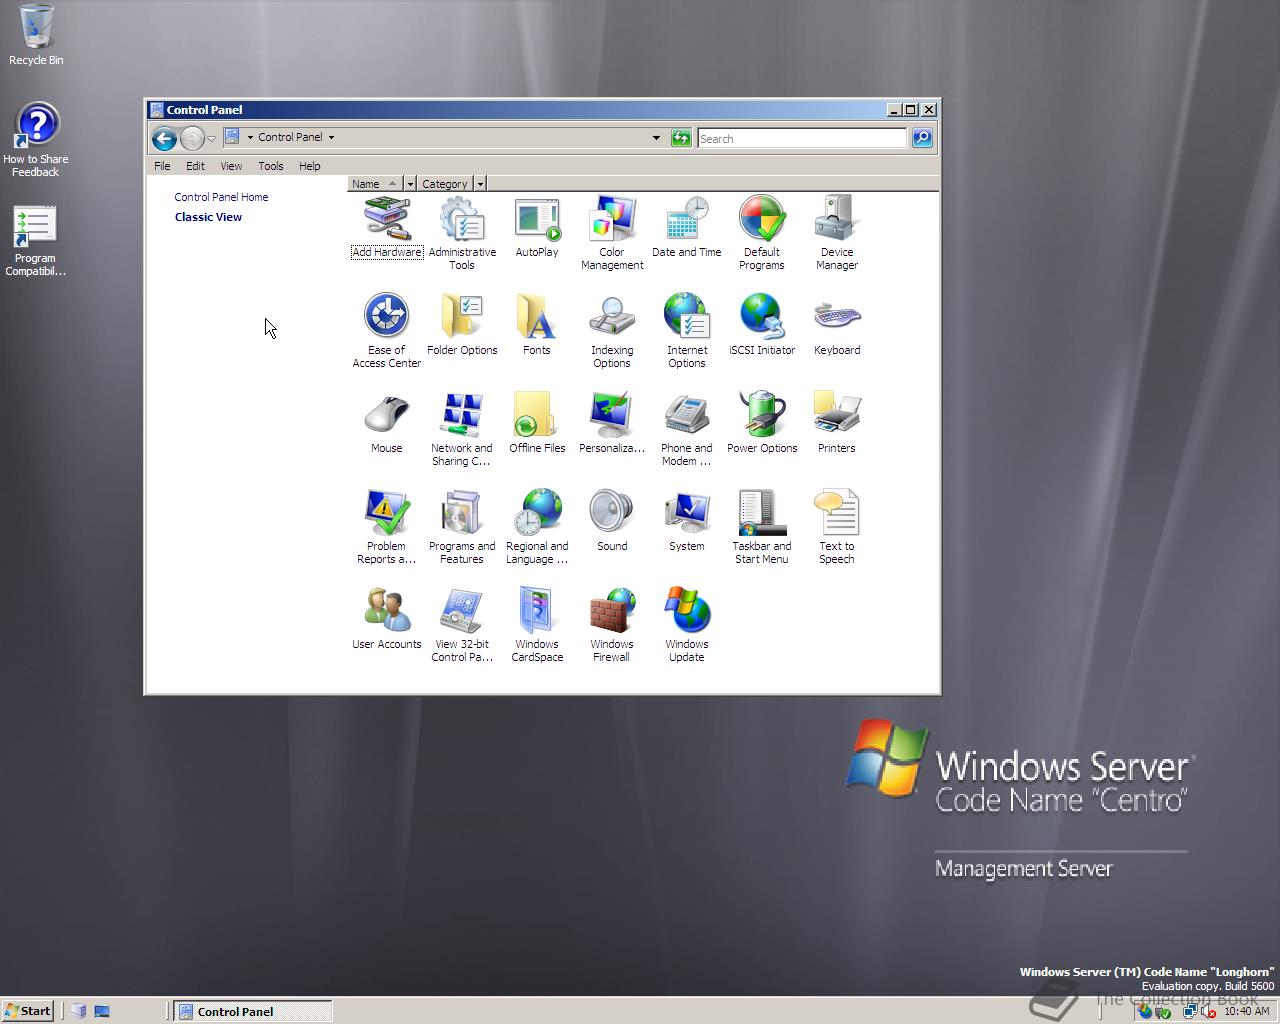The height and width of the screenshot is (1024, 1280).
Task: Open Date and Time settings
Action: tap(687, 228)
